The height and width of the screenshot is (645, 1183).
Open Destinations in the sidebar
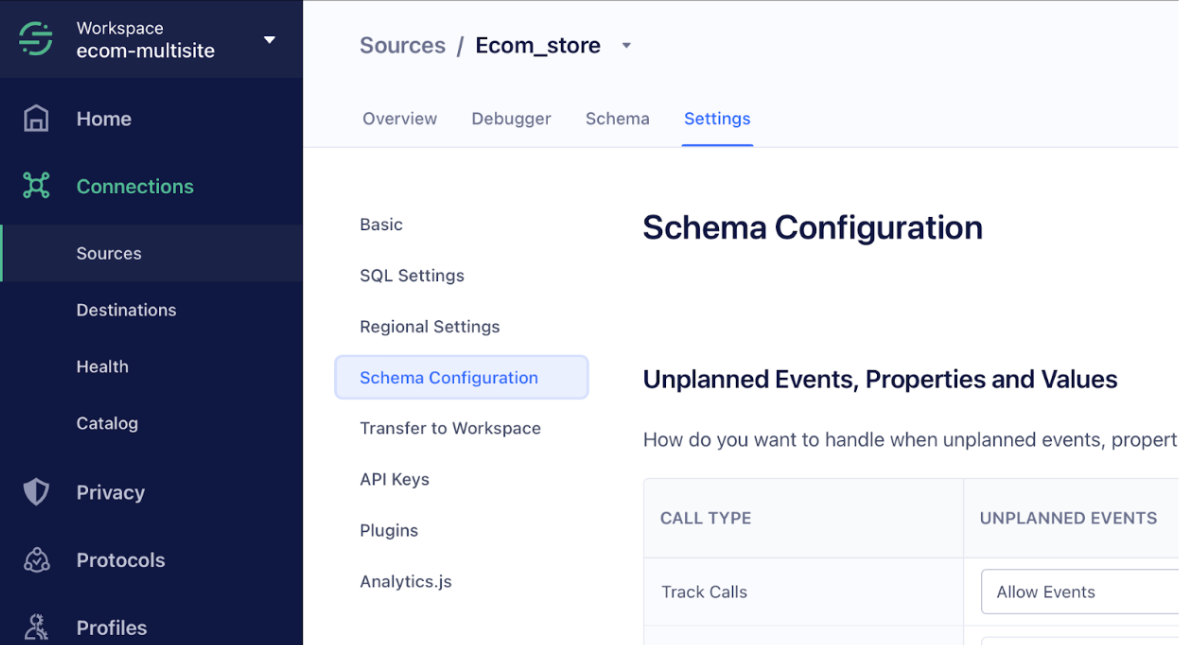coord(126,310)
